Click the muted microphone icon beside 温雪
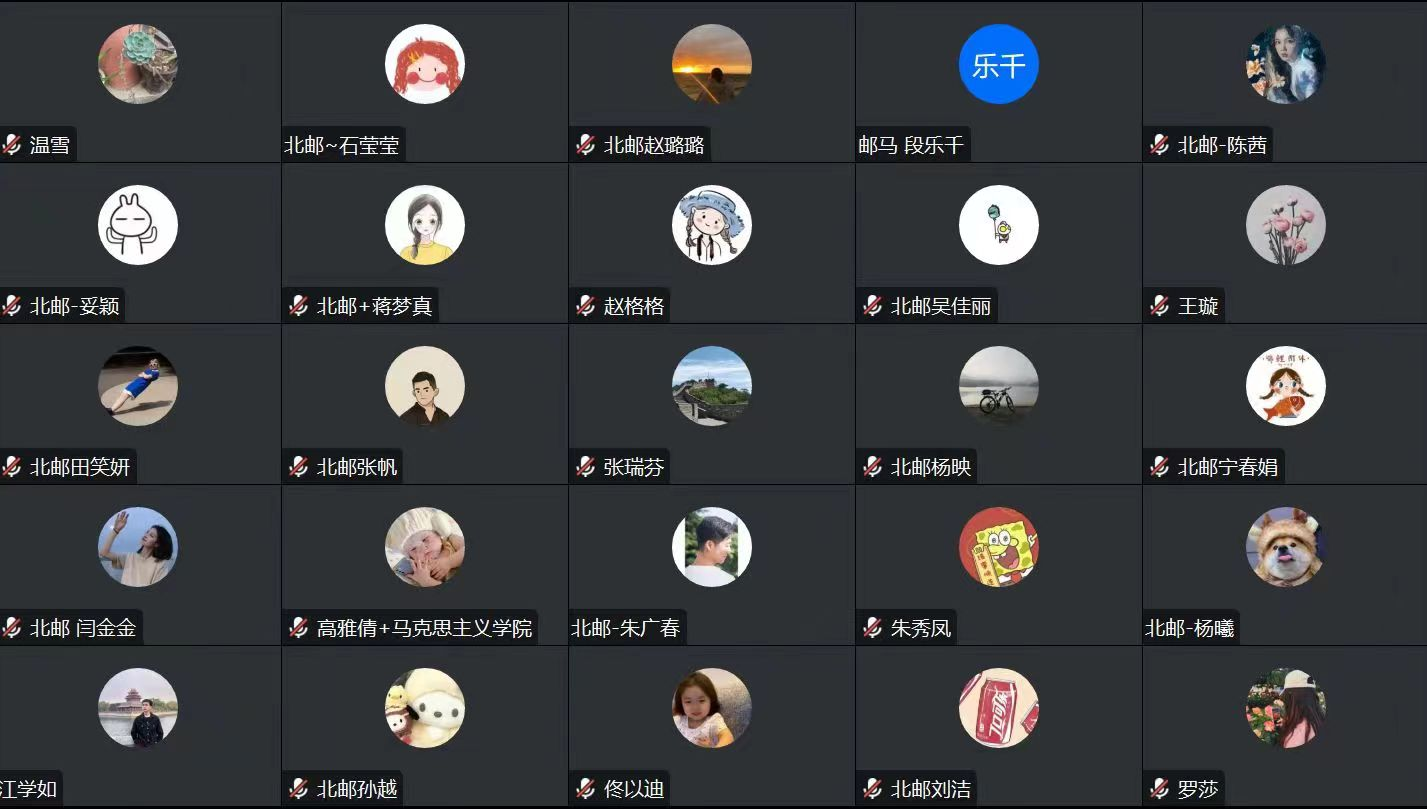The height and width of the screenshot is (809, 1427). click(12, 145)
